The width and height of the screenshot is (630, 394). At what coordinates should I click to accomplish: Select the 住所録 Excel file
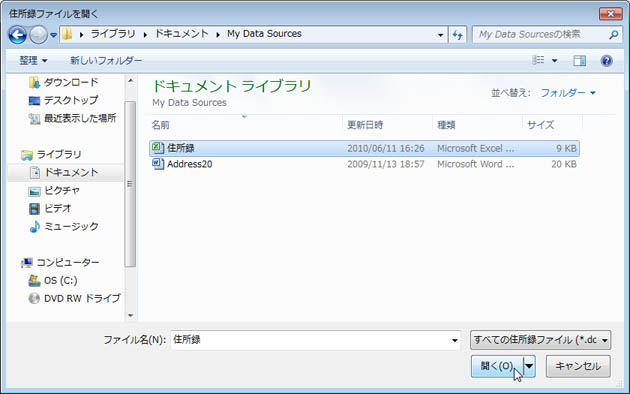click(364, 148)
